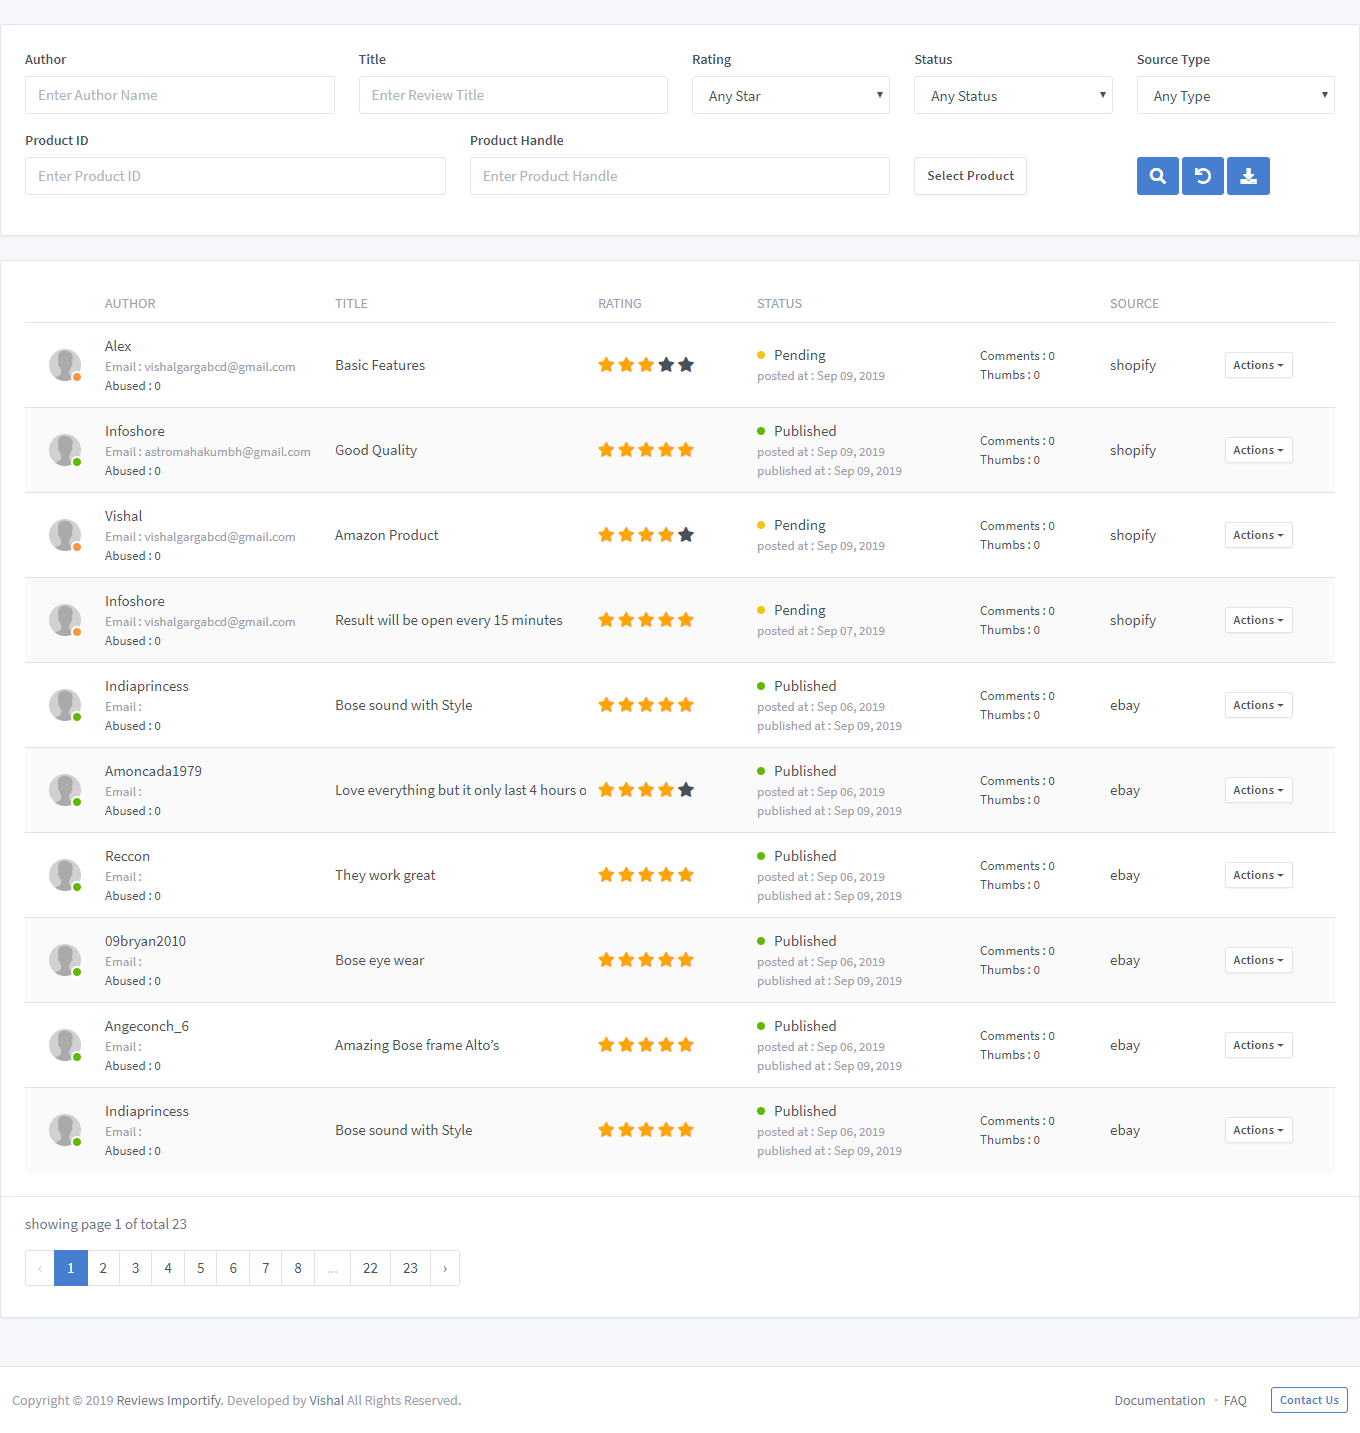The image size is (1360, 1433).
Task: Go to page 3
Action: 136,1268
